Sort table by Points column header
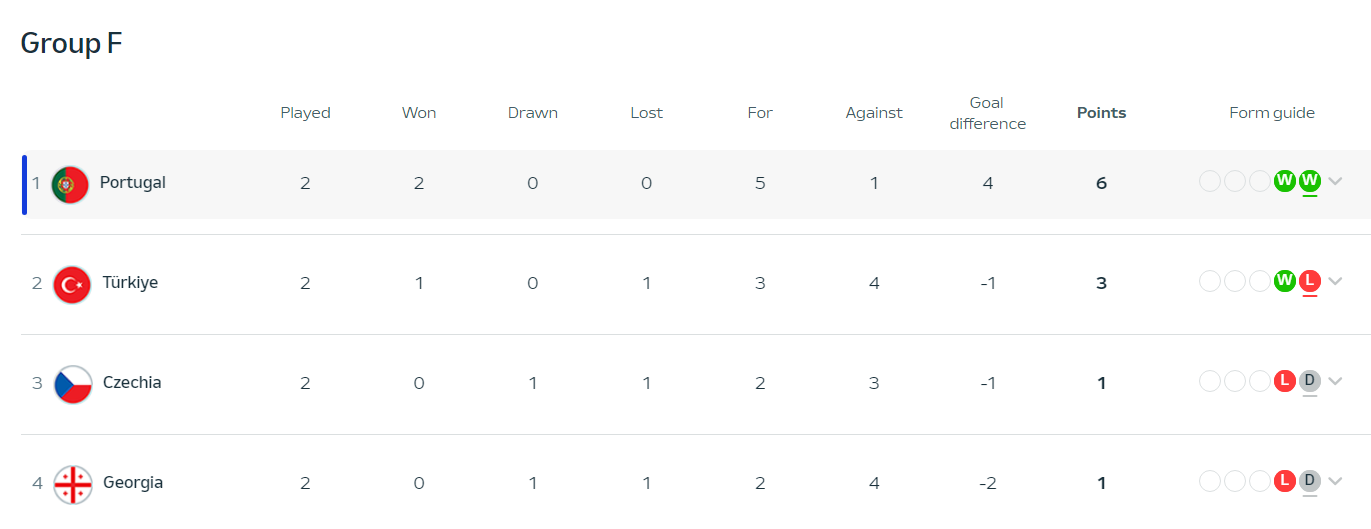Viewport: 1371px width, 529px height. point(1101,113)
